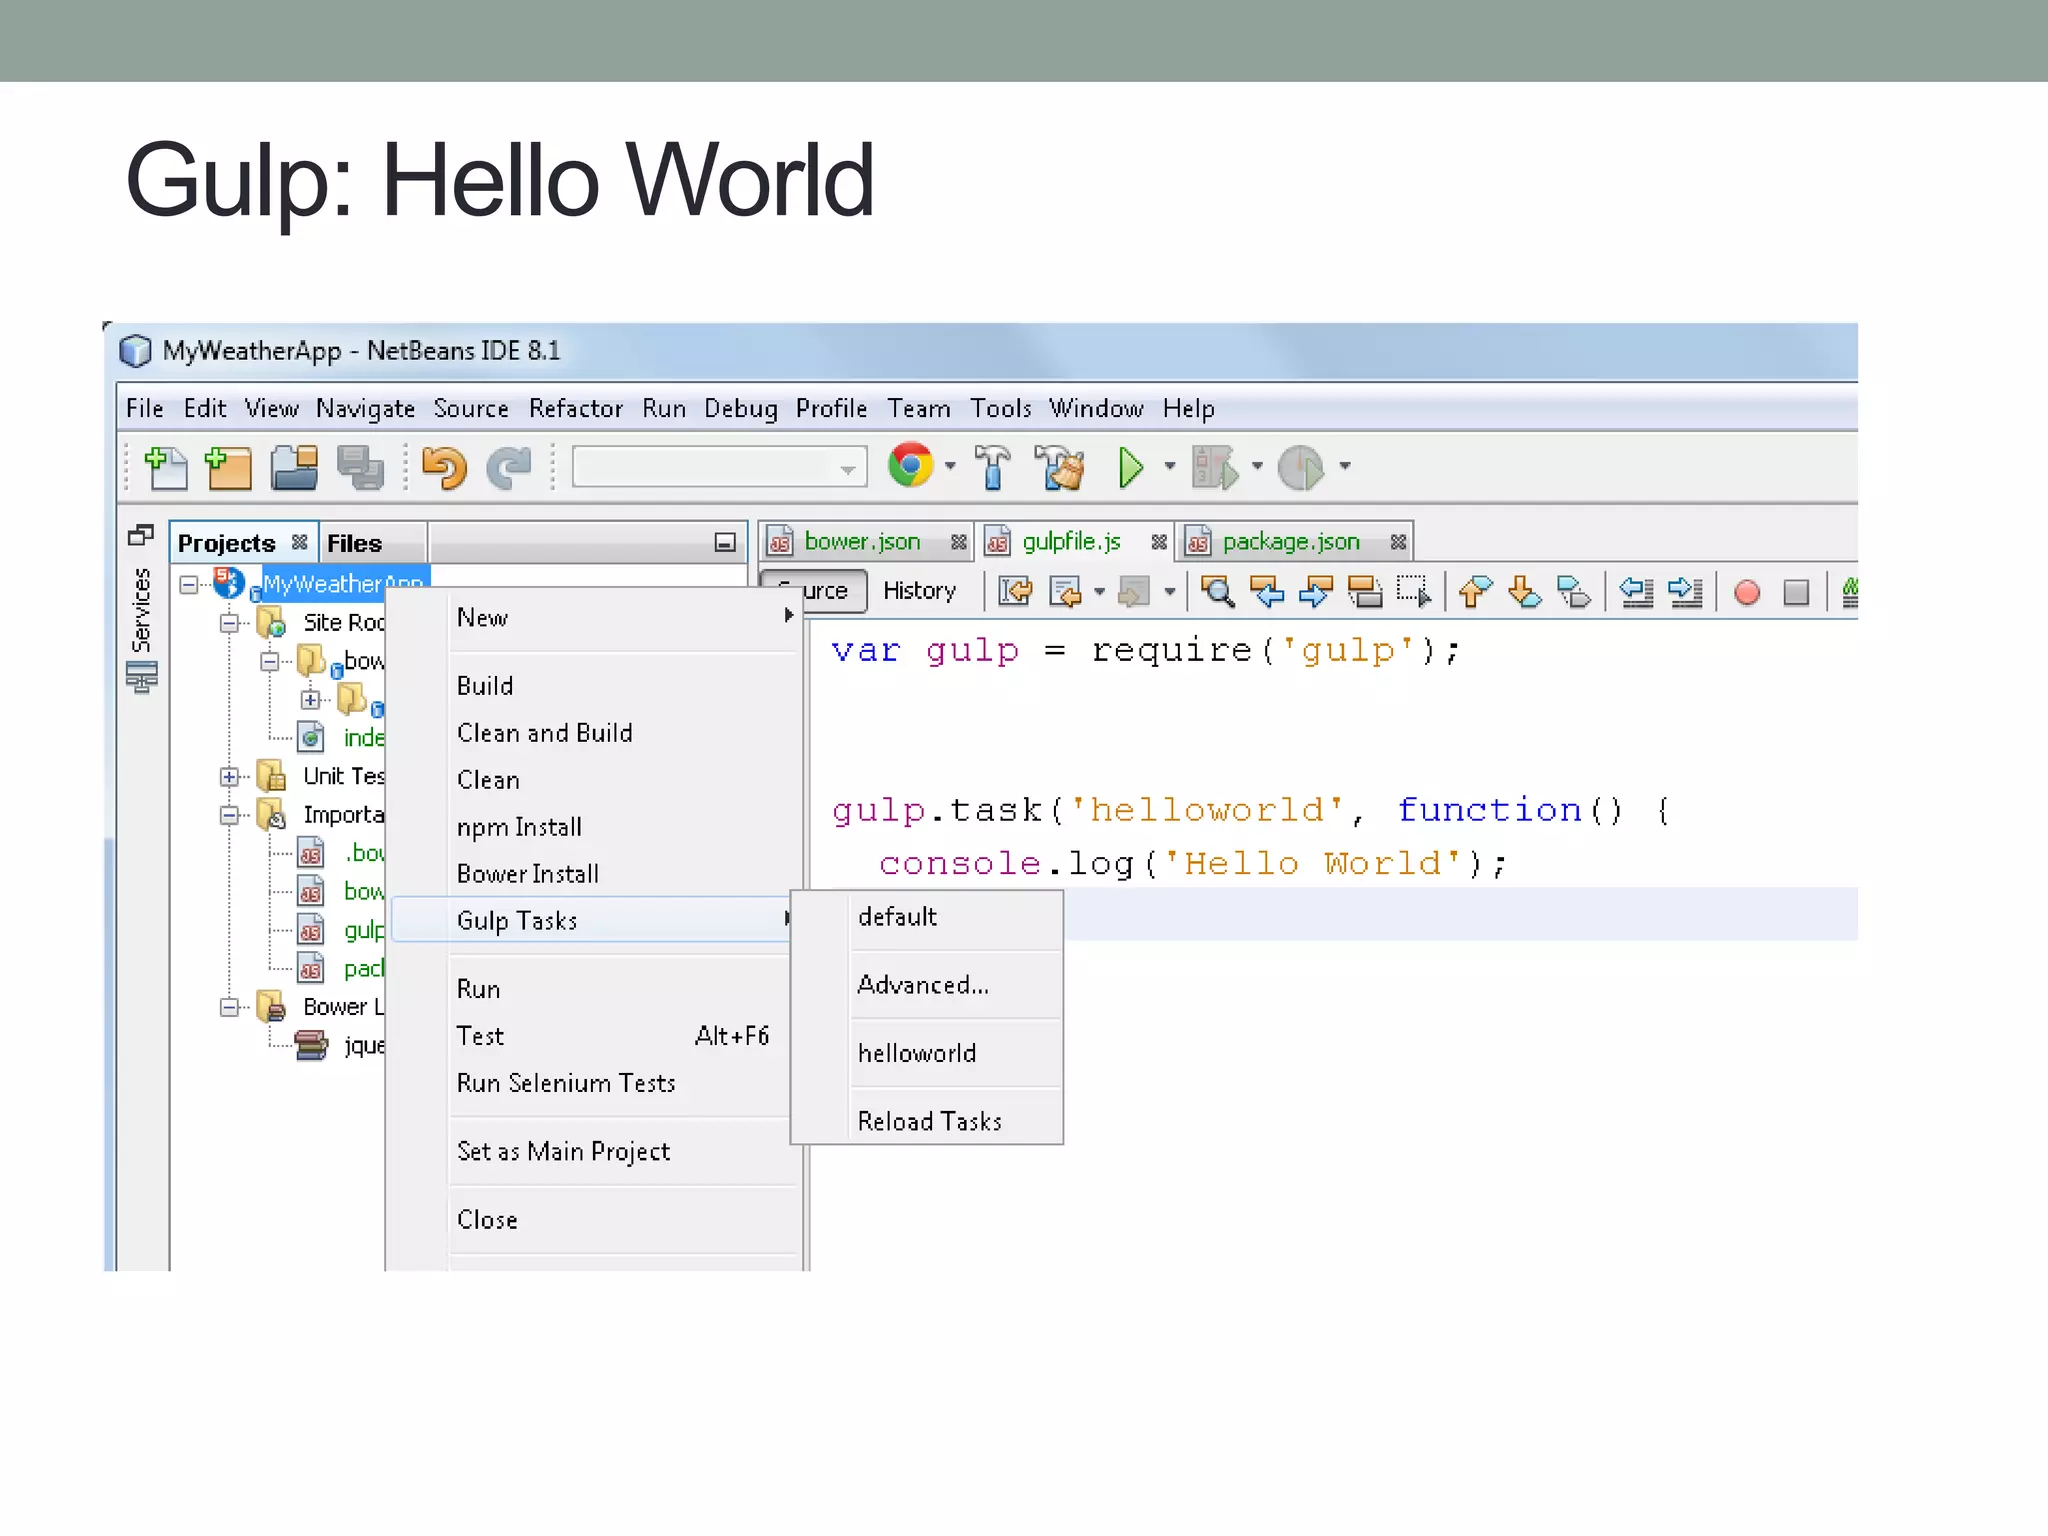Viewport: 2048px width, 1536px height.
Task: Click the Find Next Occurrence icon
Action: (1315, 592)
